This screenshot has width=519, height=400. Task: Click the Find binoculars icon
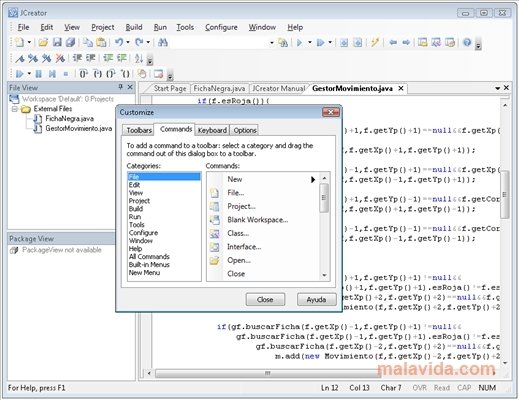(163, 42)
